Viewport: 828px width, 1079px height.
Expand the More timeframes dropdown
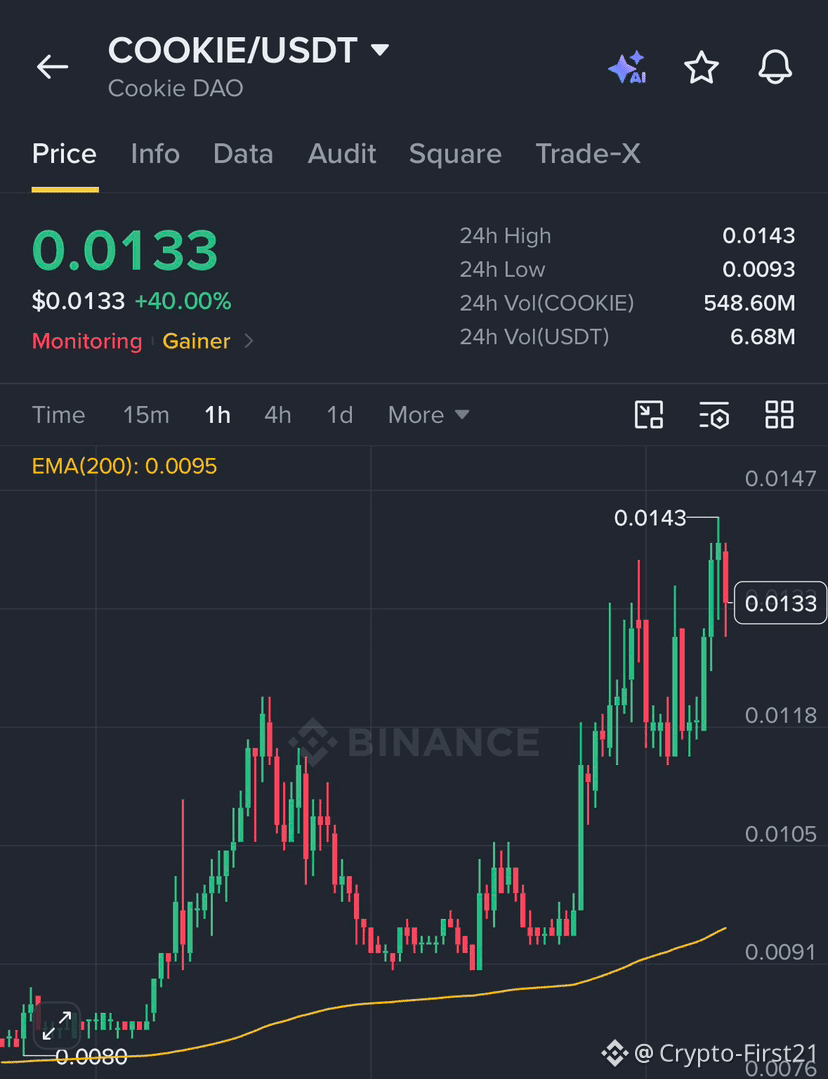click(428, 415)
